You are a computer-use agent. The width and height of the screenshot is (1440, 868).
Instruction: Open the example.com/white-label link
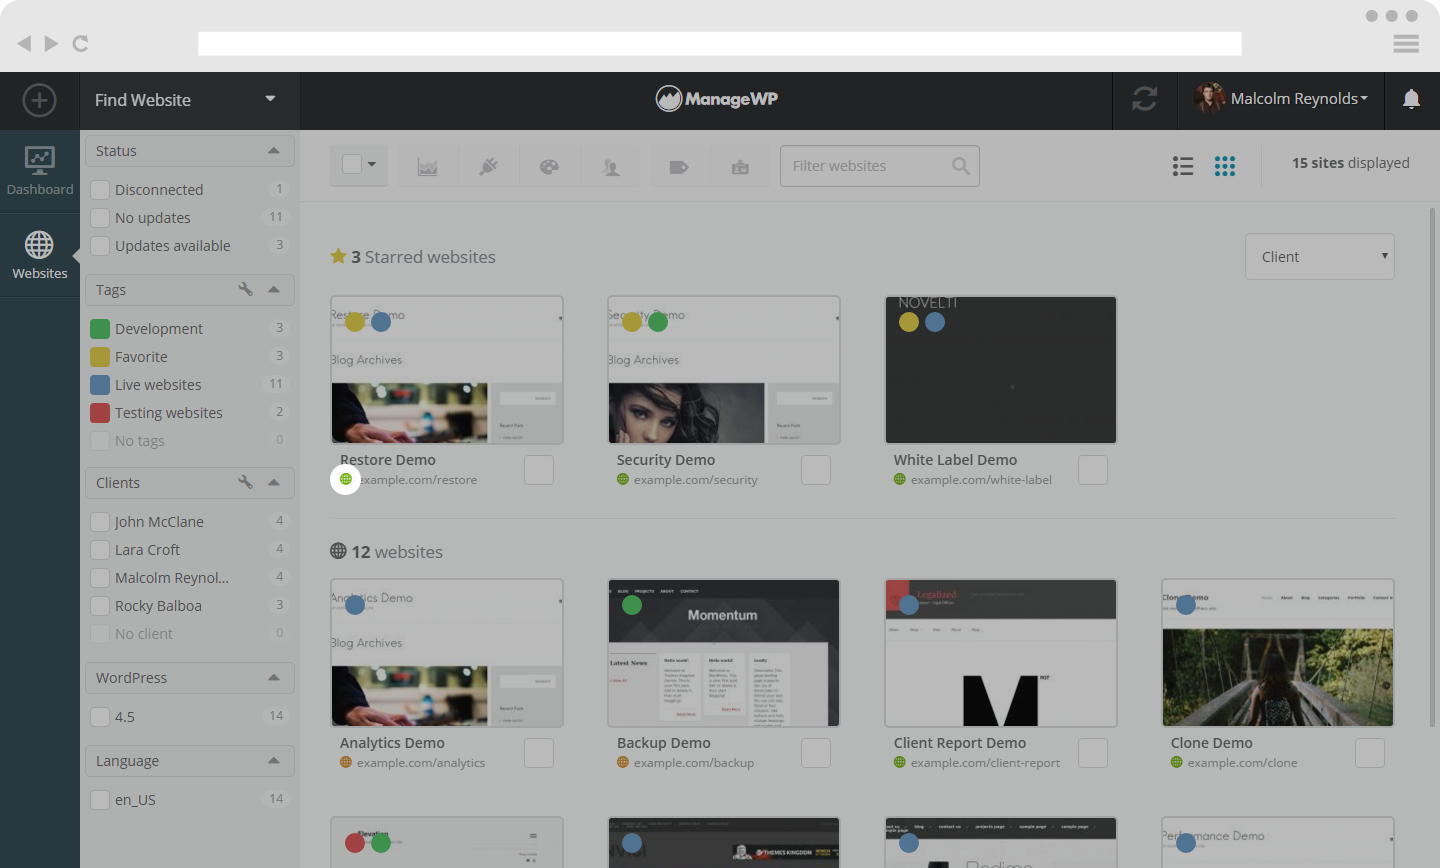[x=981, y=480]
